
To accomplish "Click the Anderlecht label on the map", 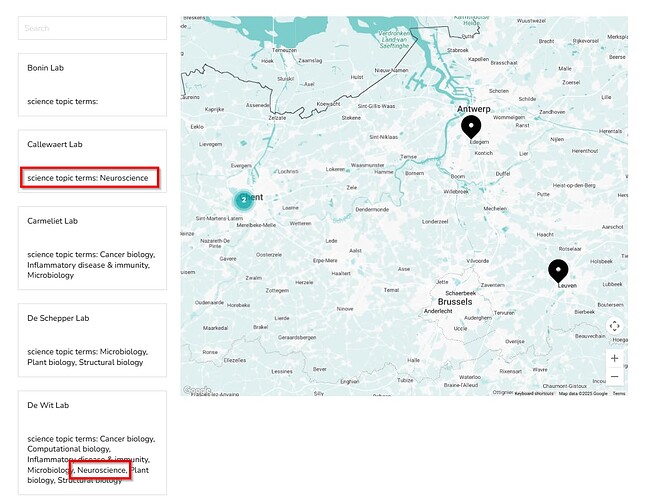I will pos(438,311).
